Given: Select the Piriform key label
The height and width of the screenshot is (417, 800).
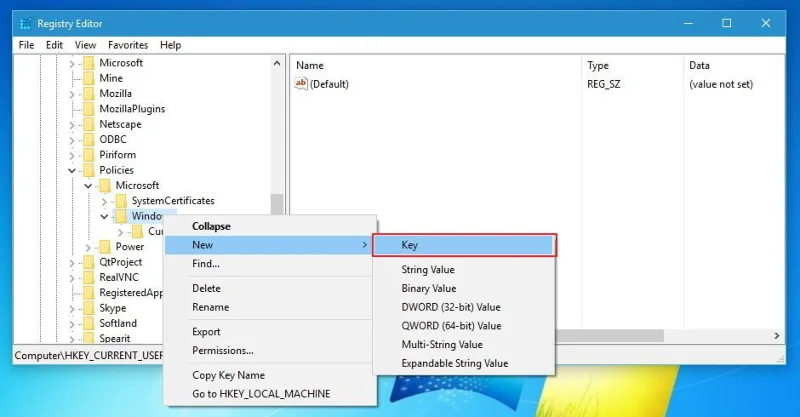Looking at the screenshot, I should pos(117,155).
